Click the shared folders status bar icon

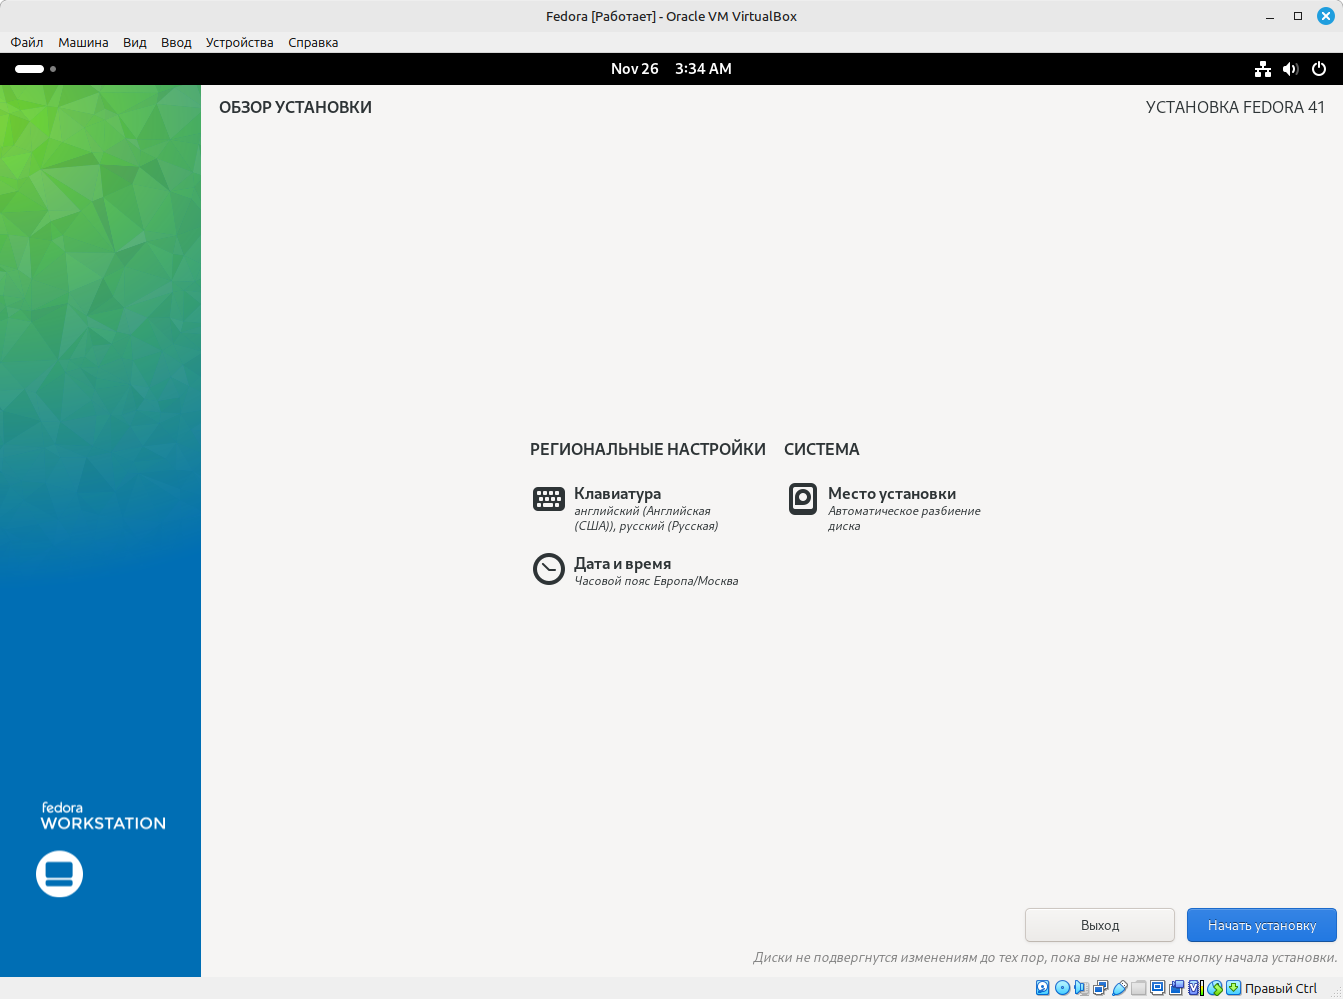[1139, 988]
